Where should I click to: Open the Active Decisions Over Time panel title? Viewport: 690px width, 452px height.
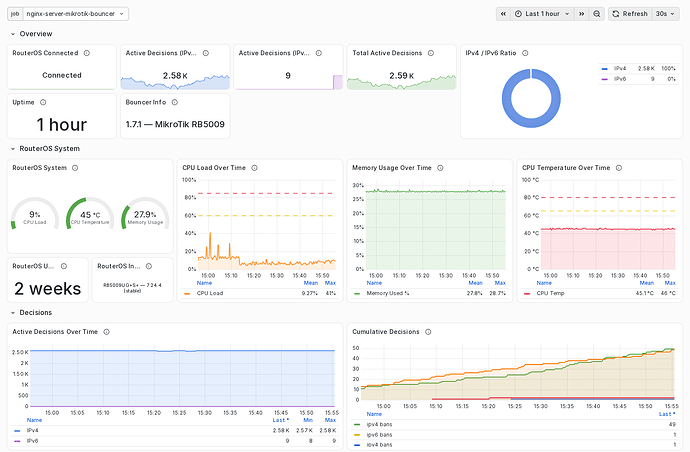tap(55, 332)
